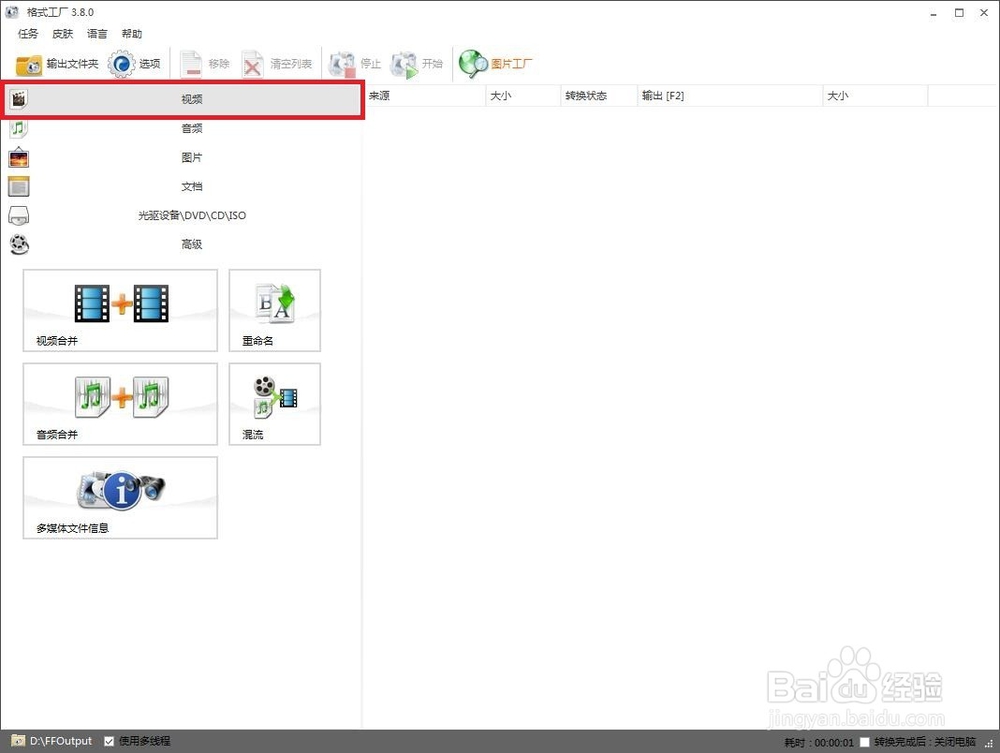Image resolution: width=1000 pixels, height=753 pixels.
Task: Expand the 音频 category section
Action: pyautogui.click(x=182, y=128)
